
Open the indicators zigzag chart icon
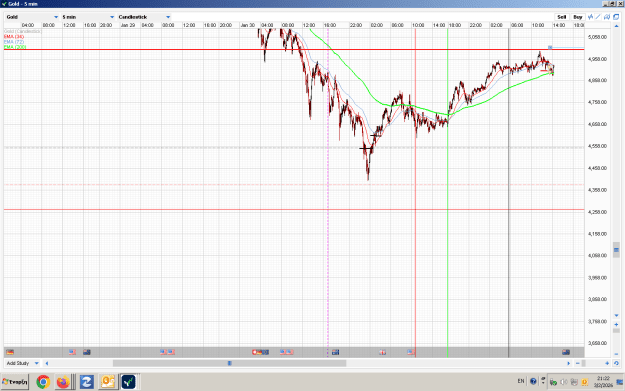[x=590, y=17]
